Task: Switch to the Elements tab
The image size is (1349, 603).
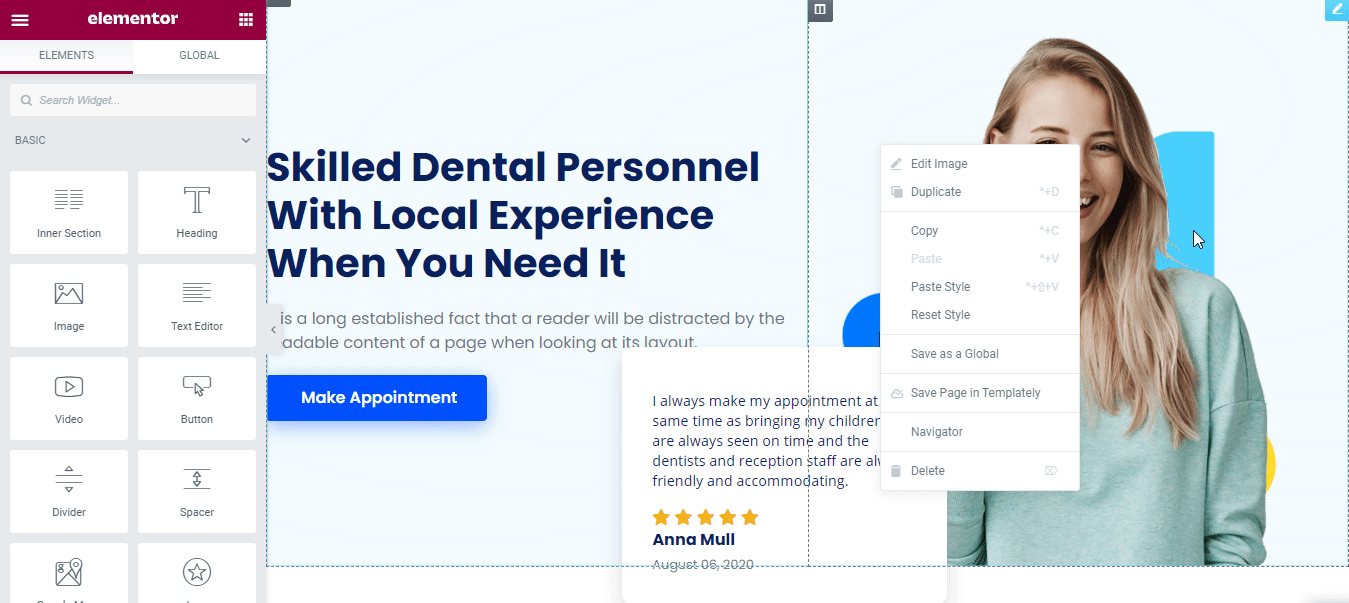Action: 66,56
